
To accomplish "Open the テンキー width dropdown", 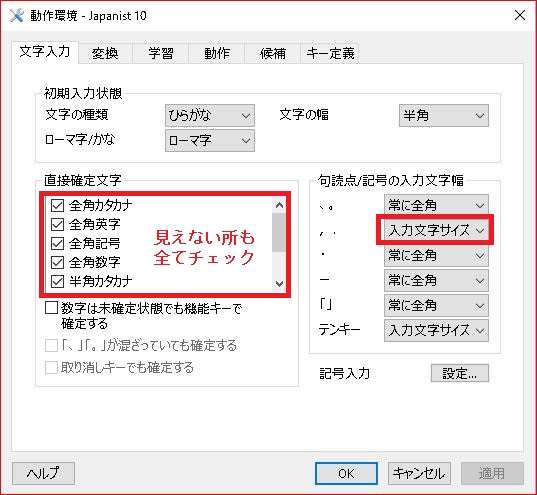I will coord(436,331).
